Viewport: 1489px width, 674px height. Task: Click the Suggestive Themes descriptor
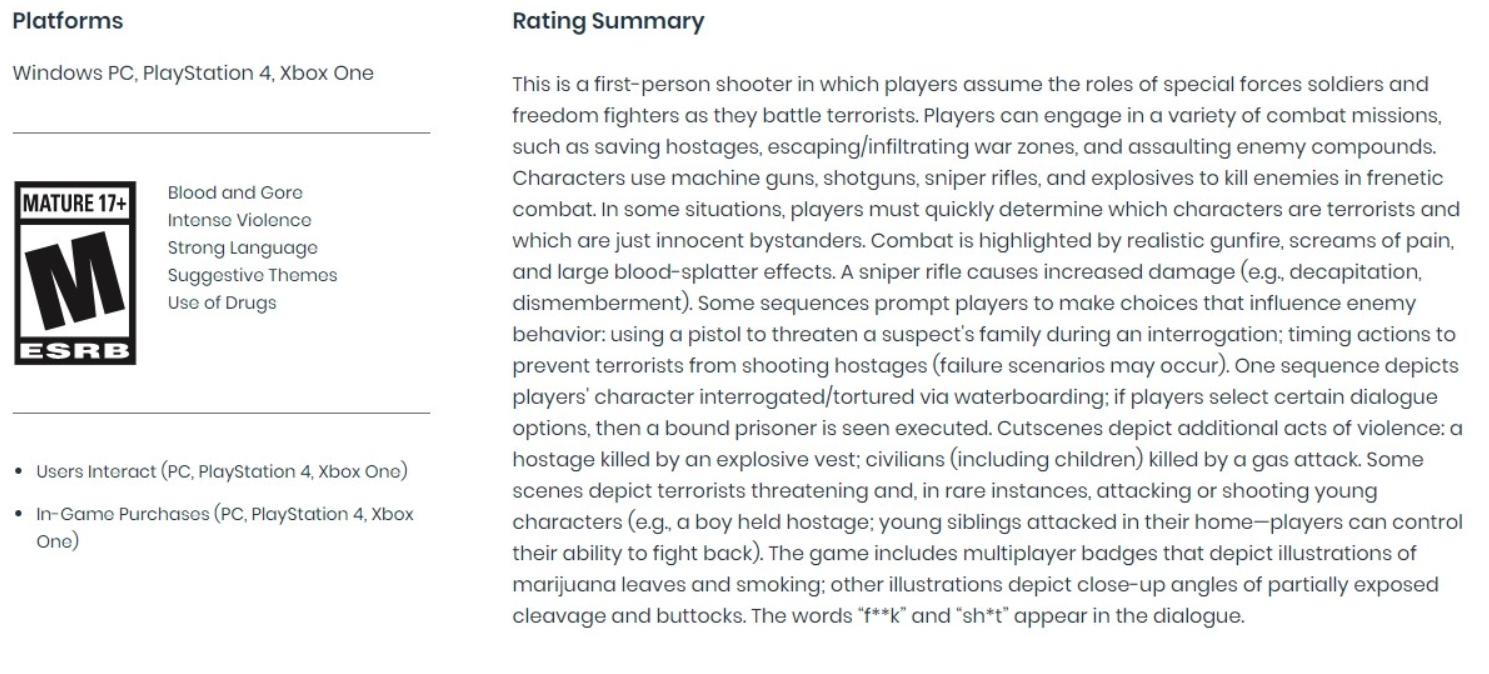click(x=252, y=275)
